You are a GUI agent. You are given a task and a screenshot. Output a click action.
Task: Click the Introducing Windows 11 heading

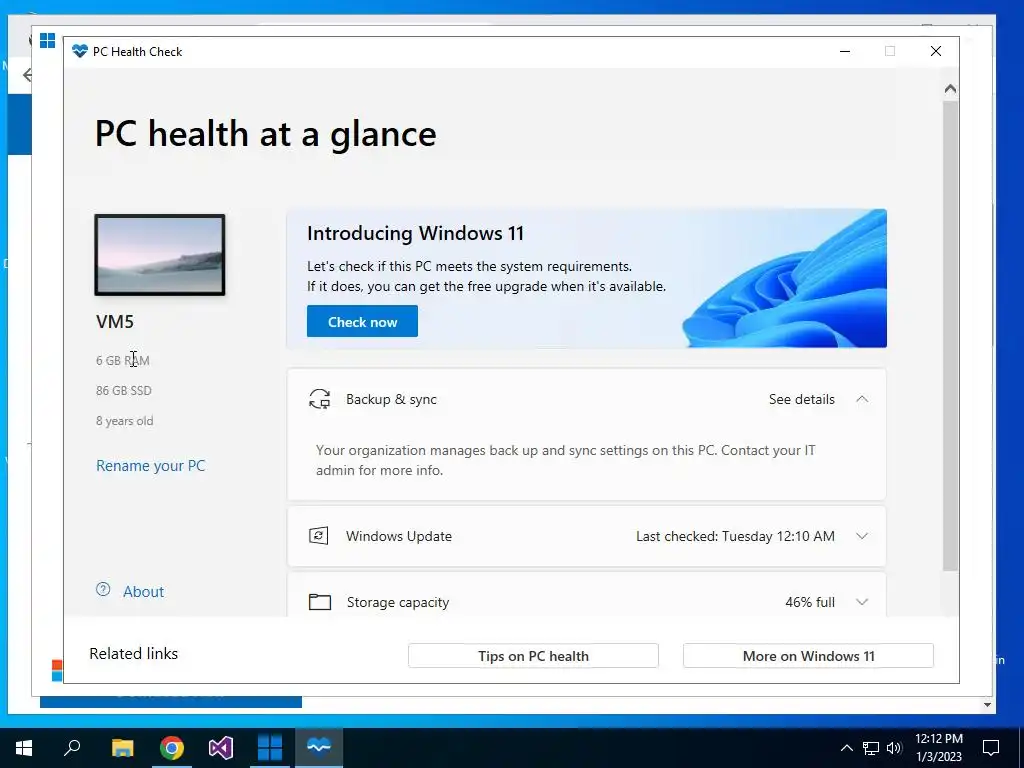[415, 233]
